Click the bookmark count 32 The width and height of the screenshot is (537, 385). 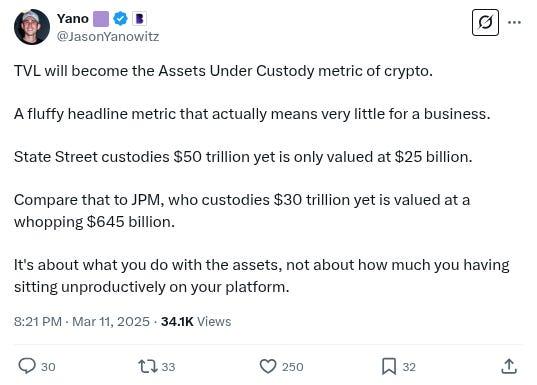[x=409, y=367]
